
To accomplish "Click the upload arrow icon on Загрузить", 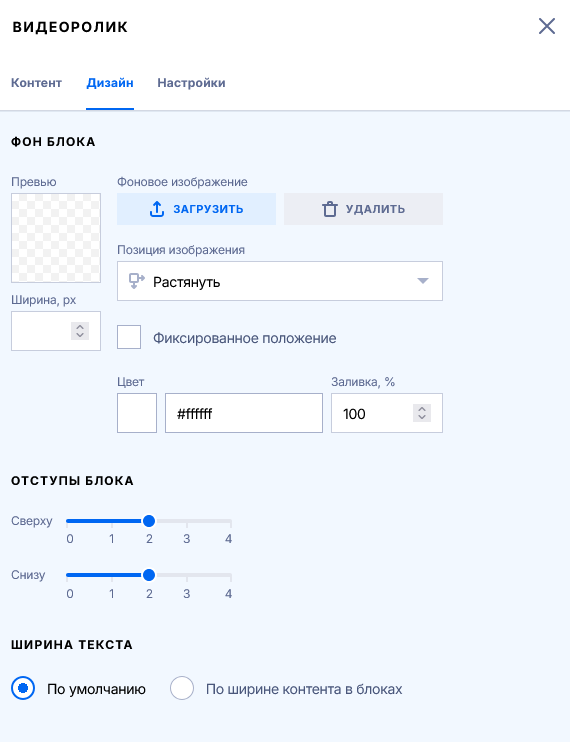I will (157, 209).
